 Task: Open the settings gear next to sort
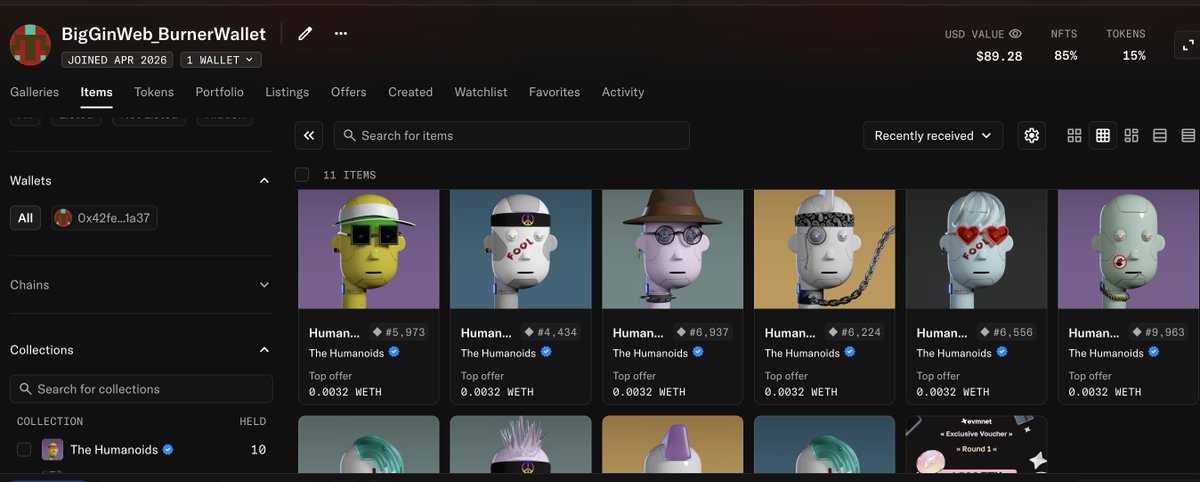(1032, 135)
